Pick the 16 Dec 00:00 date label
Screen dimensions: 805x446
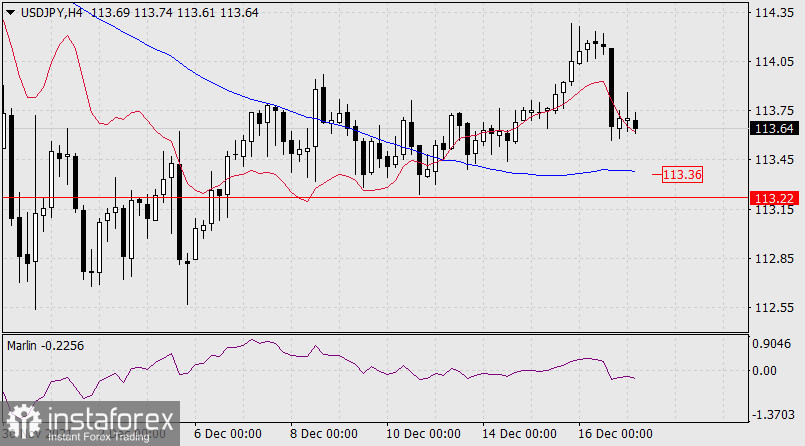[x=613, y=434]
